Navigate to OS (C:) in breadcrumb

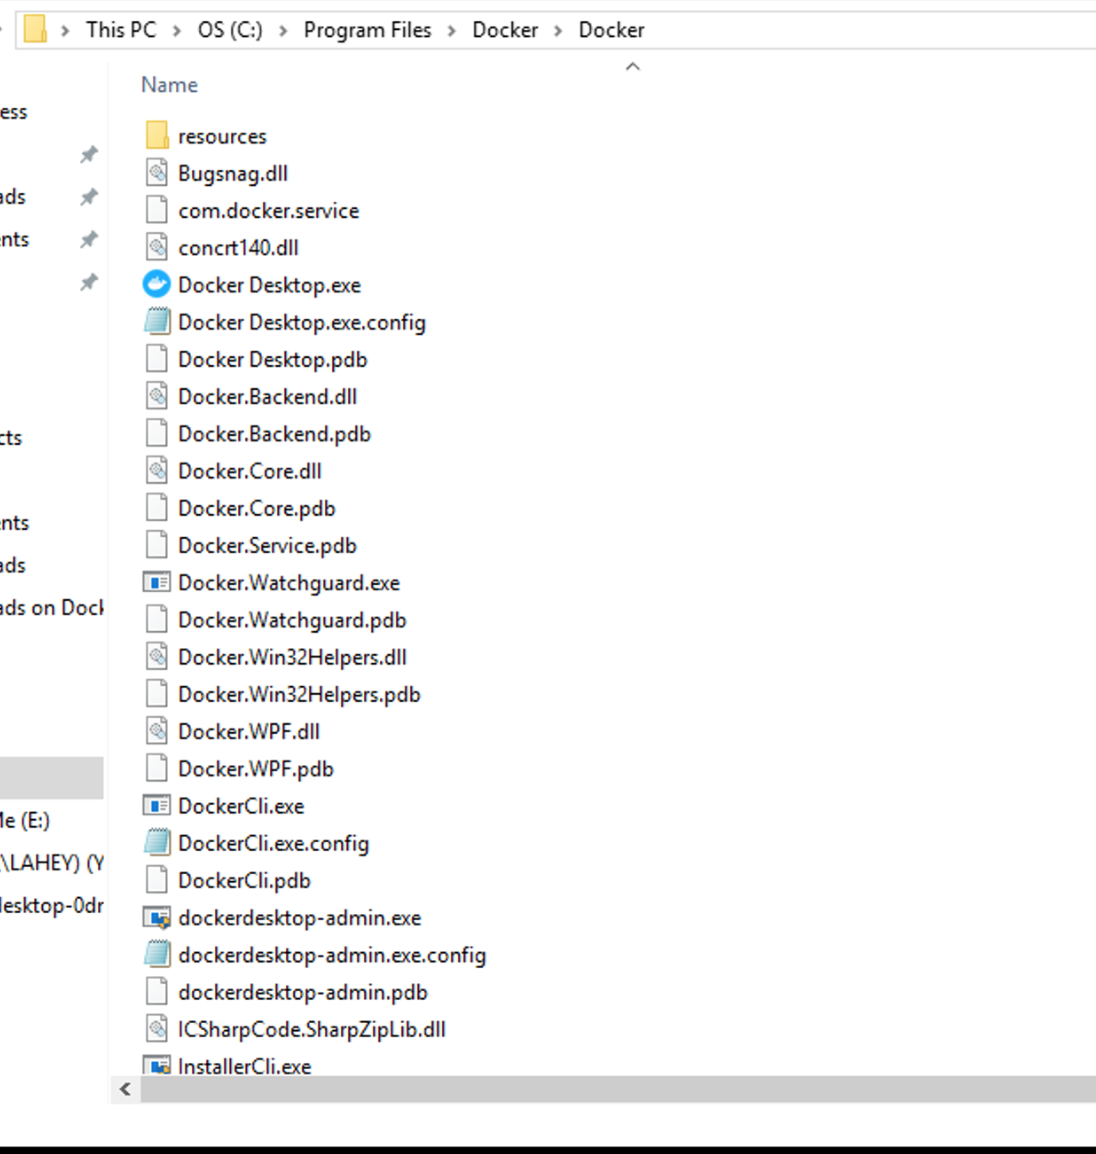pos(230,29)
